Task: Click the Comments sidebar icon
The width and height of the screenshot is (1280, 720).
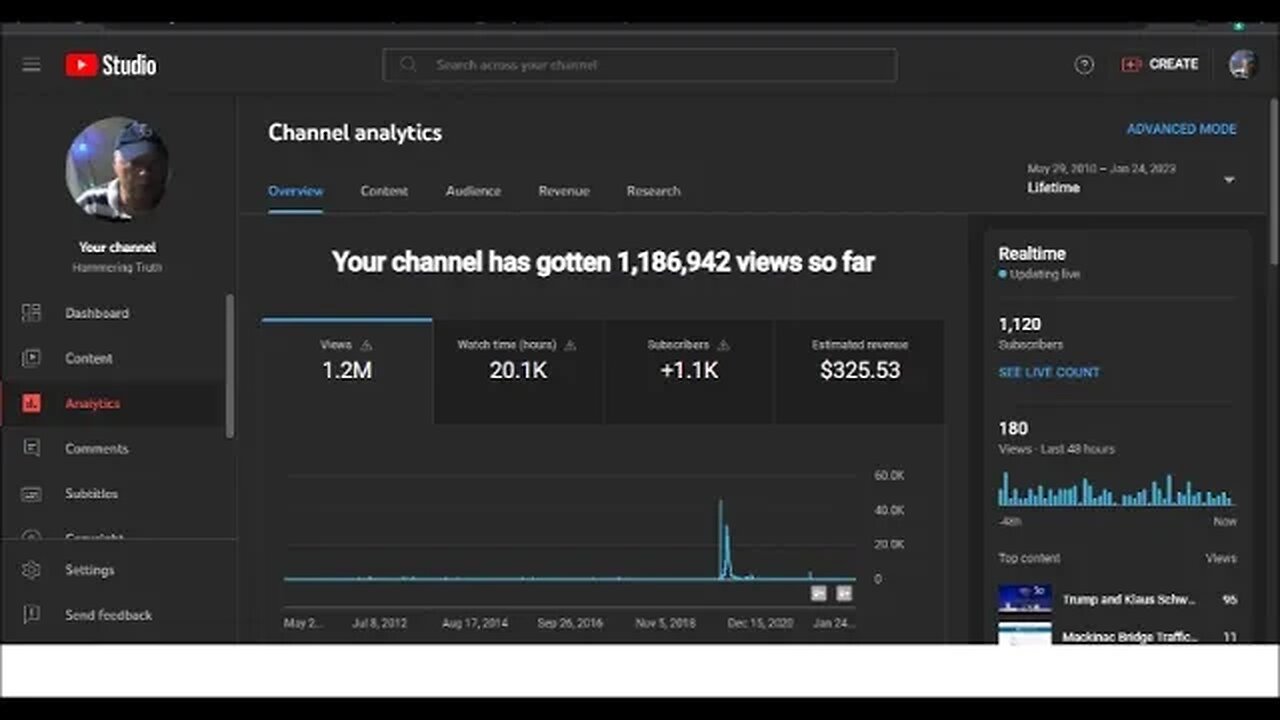Action: (x=31, y=449)
